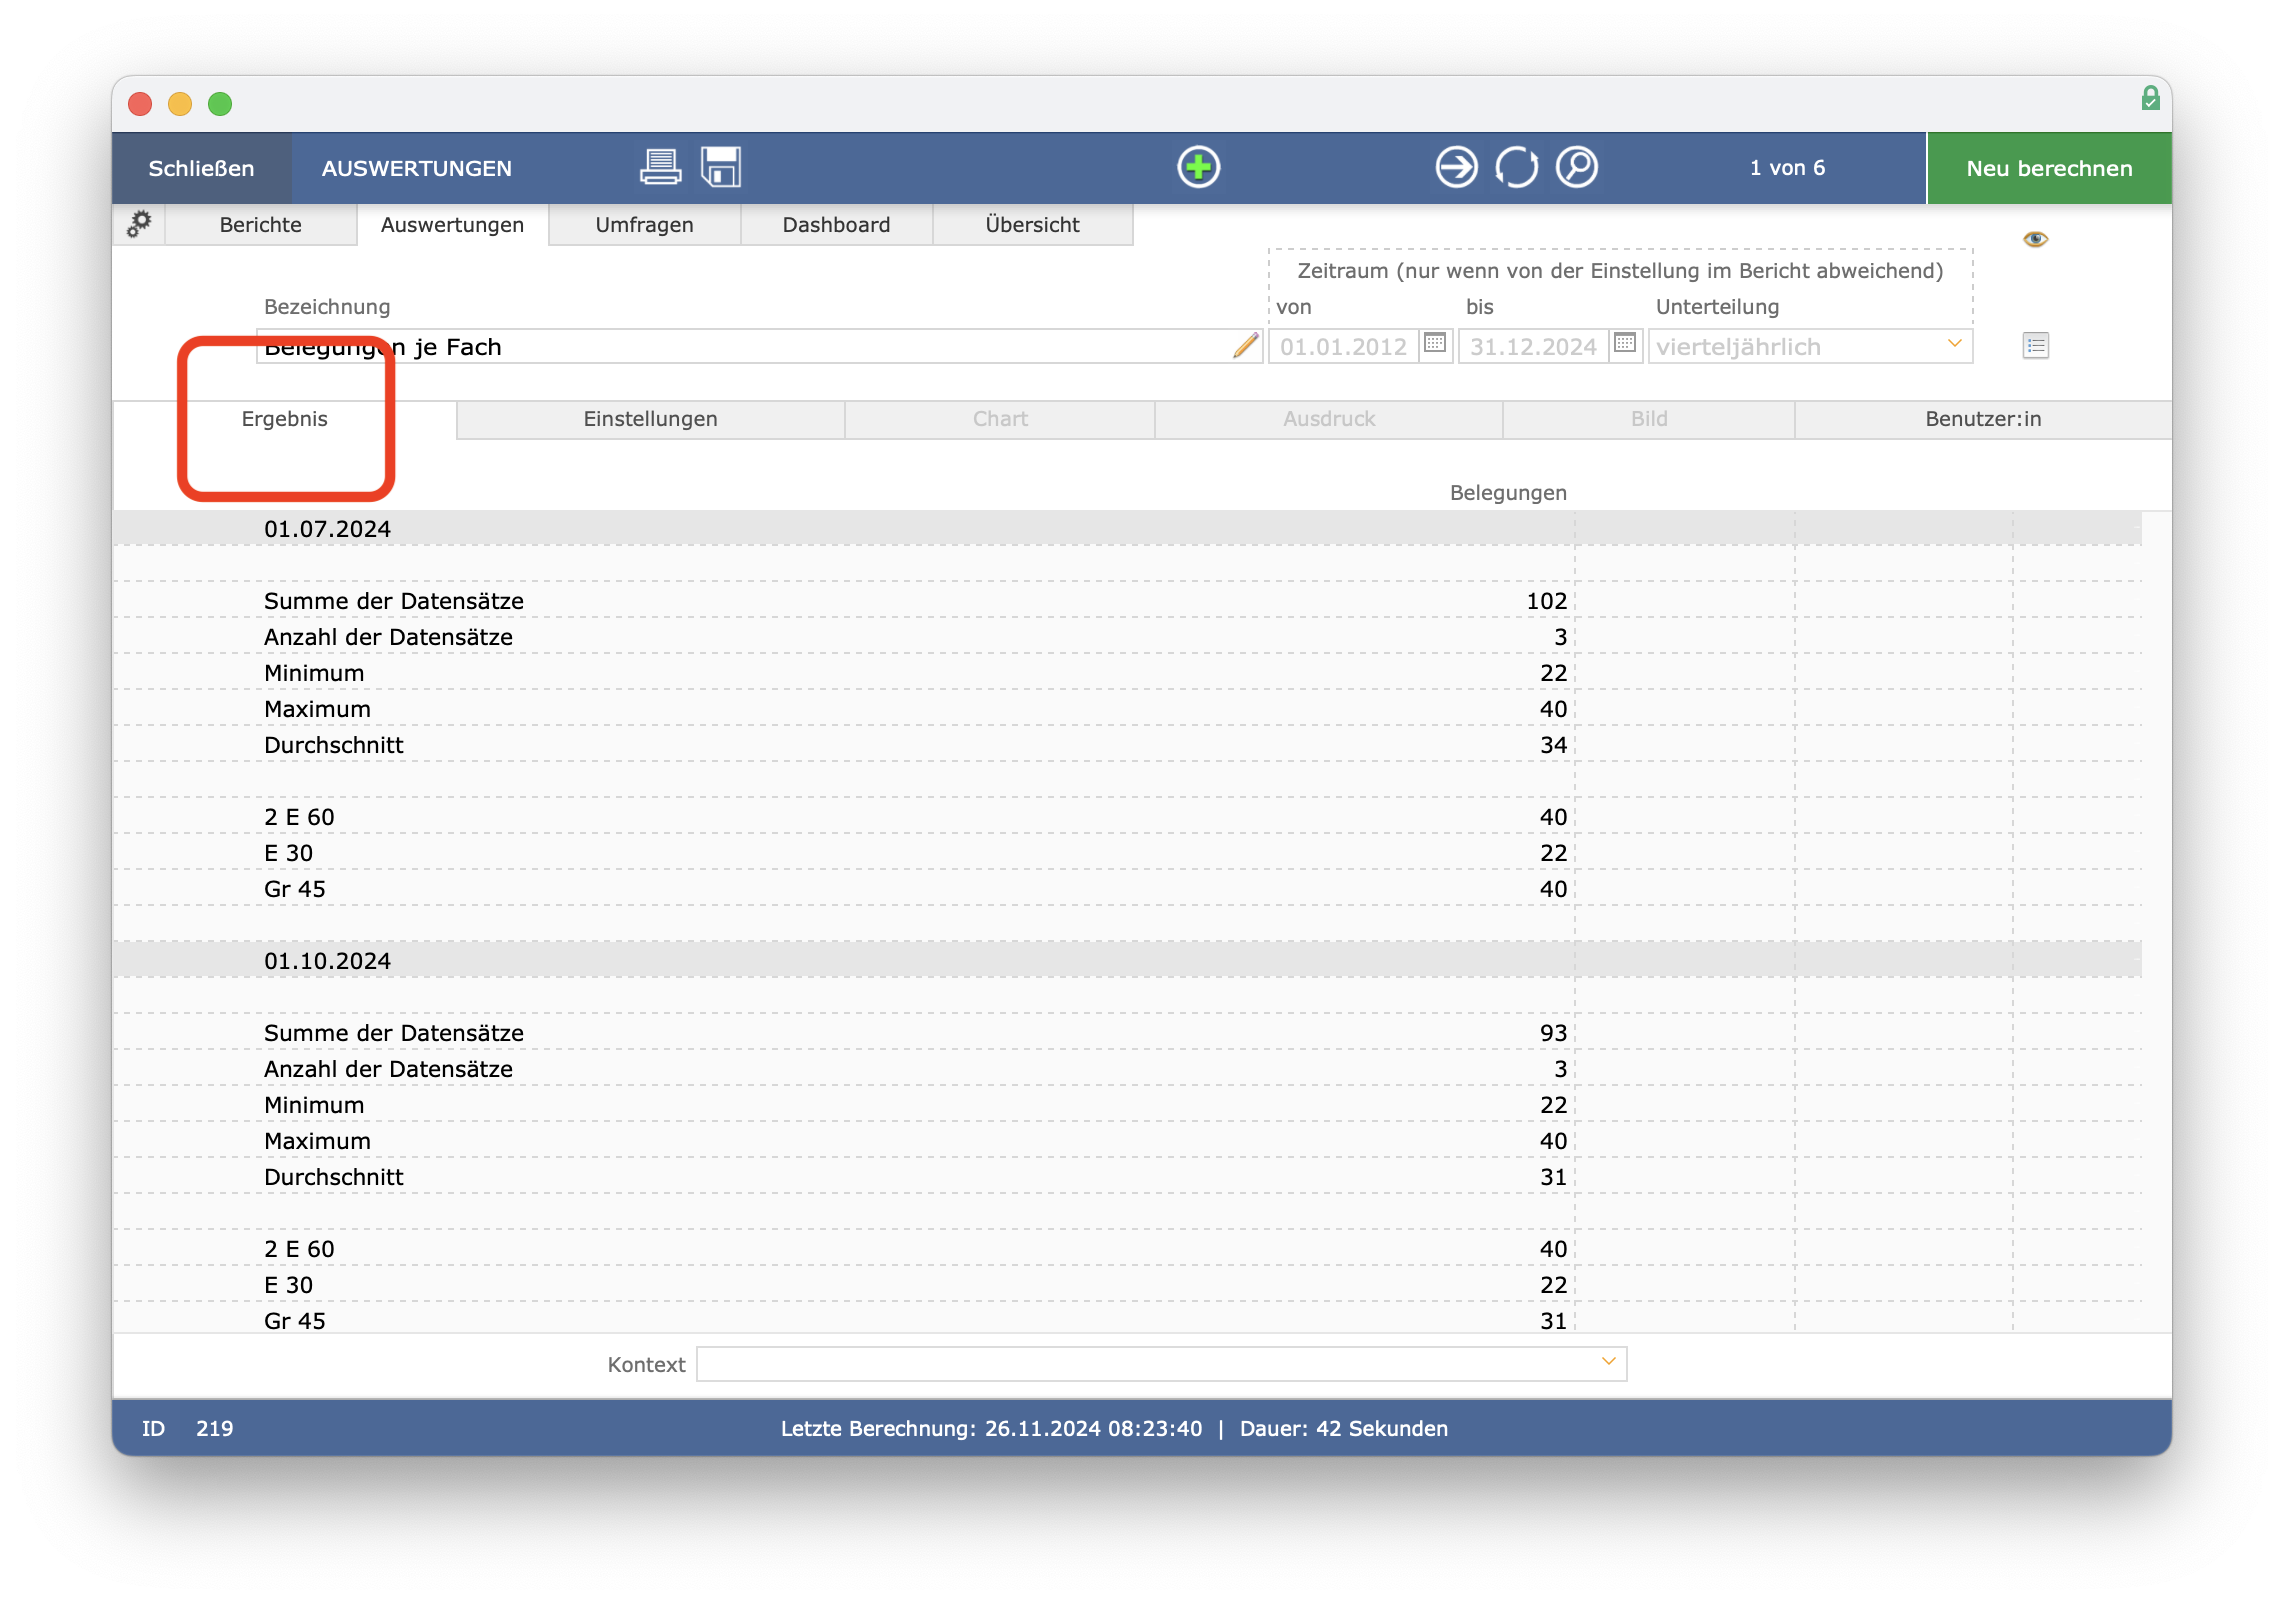2284x1604 pixels.
Task: Open the Bild tab
Action: click(x=1649, y=419)
